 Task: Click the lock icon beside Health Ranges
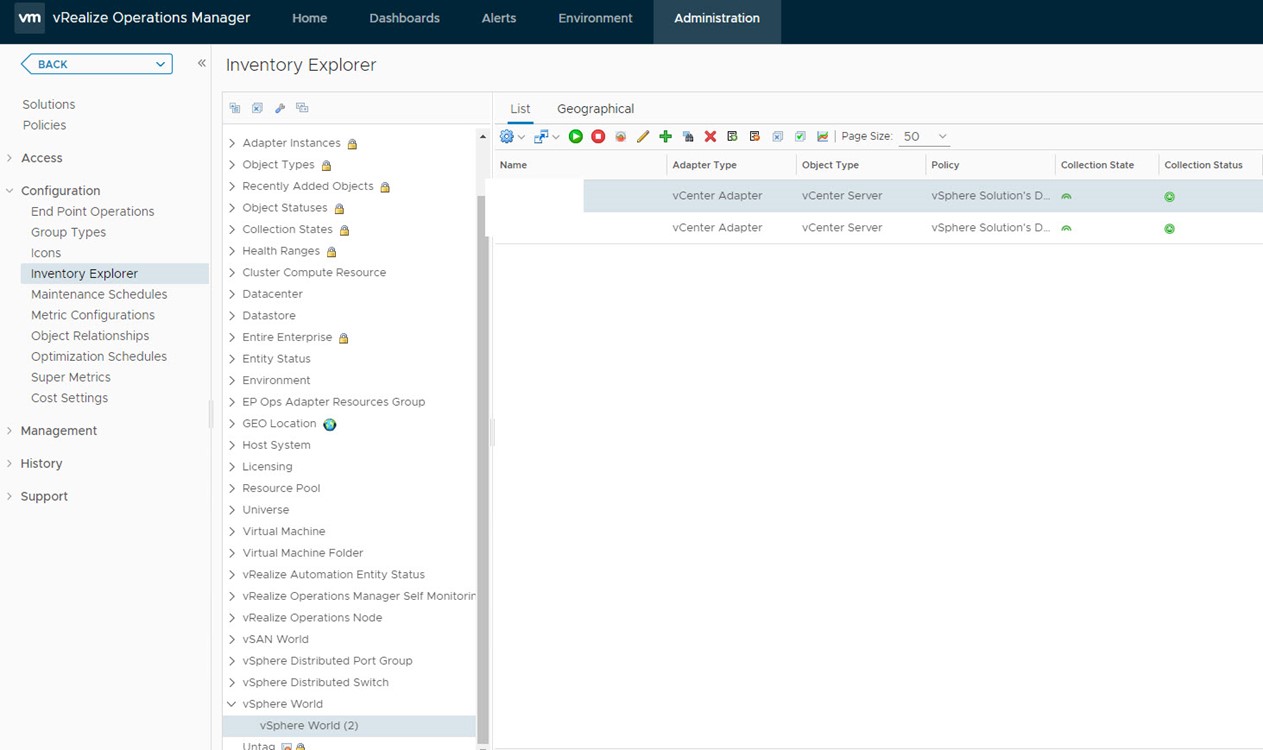point(332,252)
